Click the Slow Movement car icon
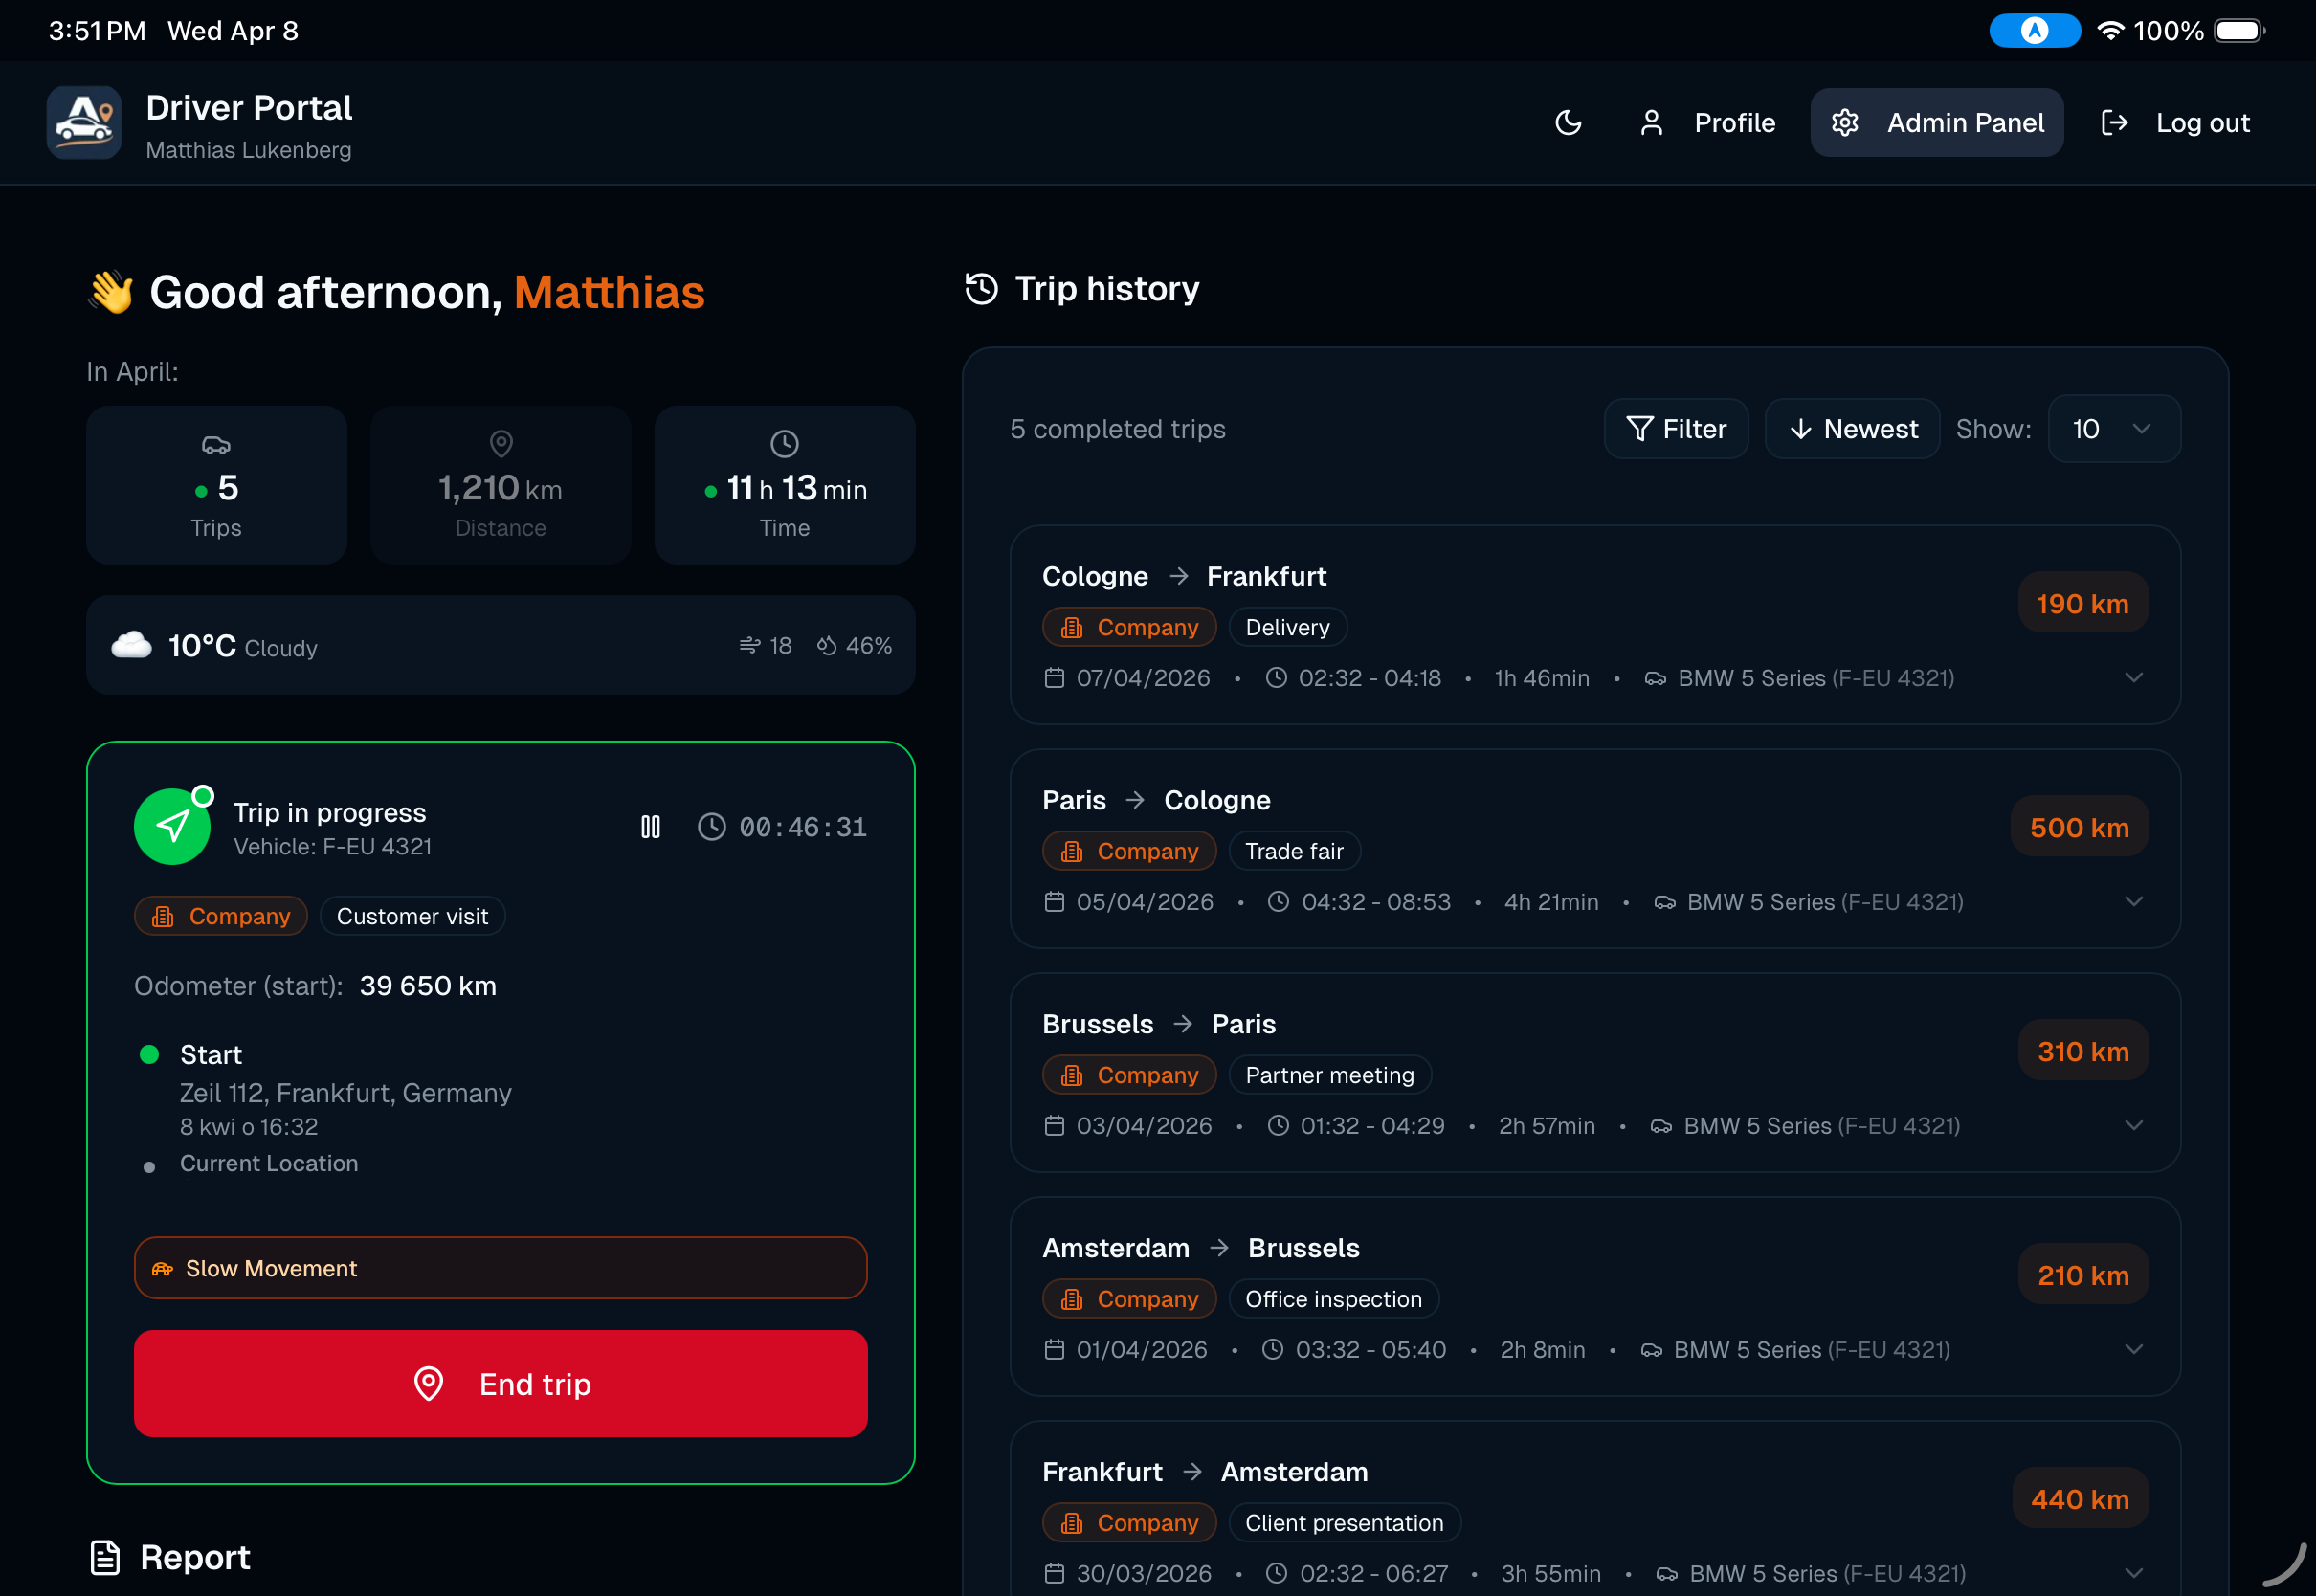Viewport: 2316px width, 1596px height. 163,1267
